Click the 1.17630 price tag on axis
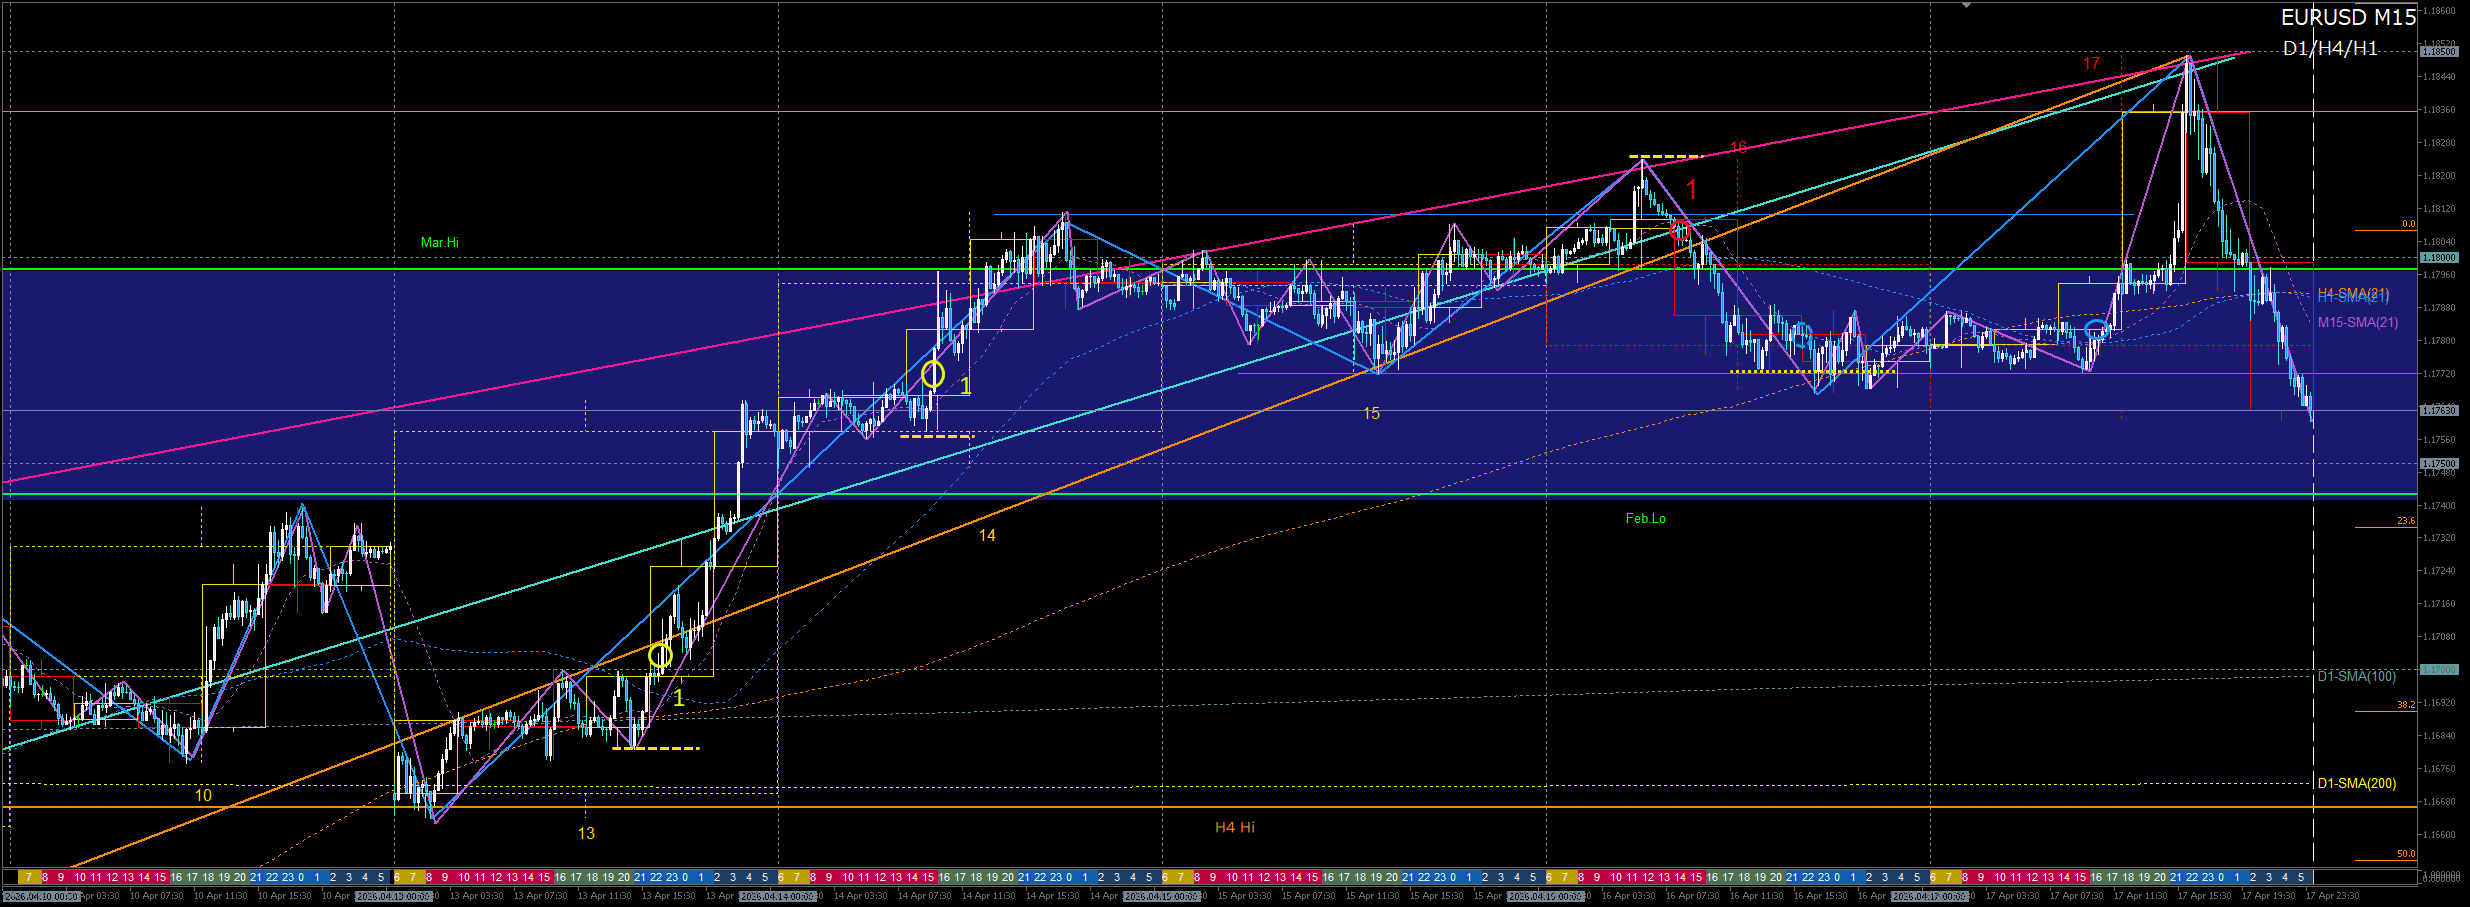 pyautogui.click(x=2438, y=410)
